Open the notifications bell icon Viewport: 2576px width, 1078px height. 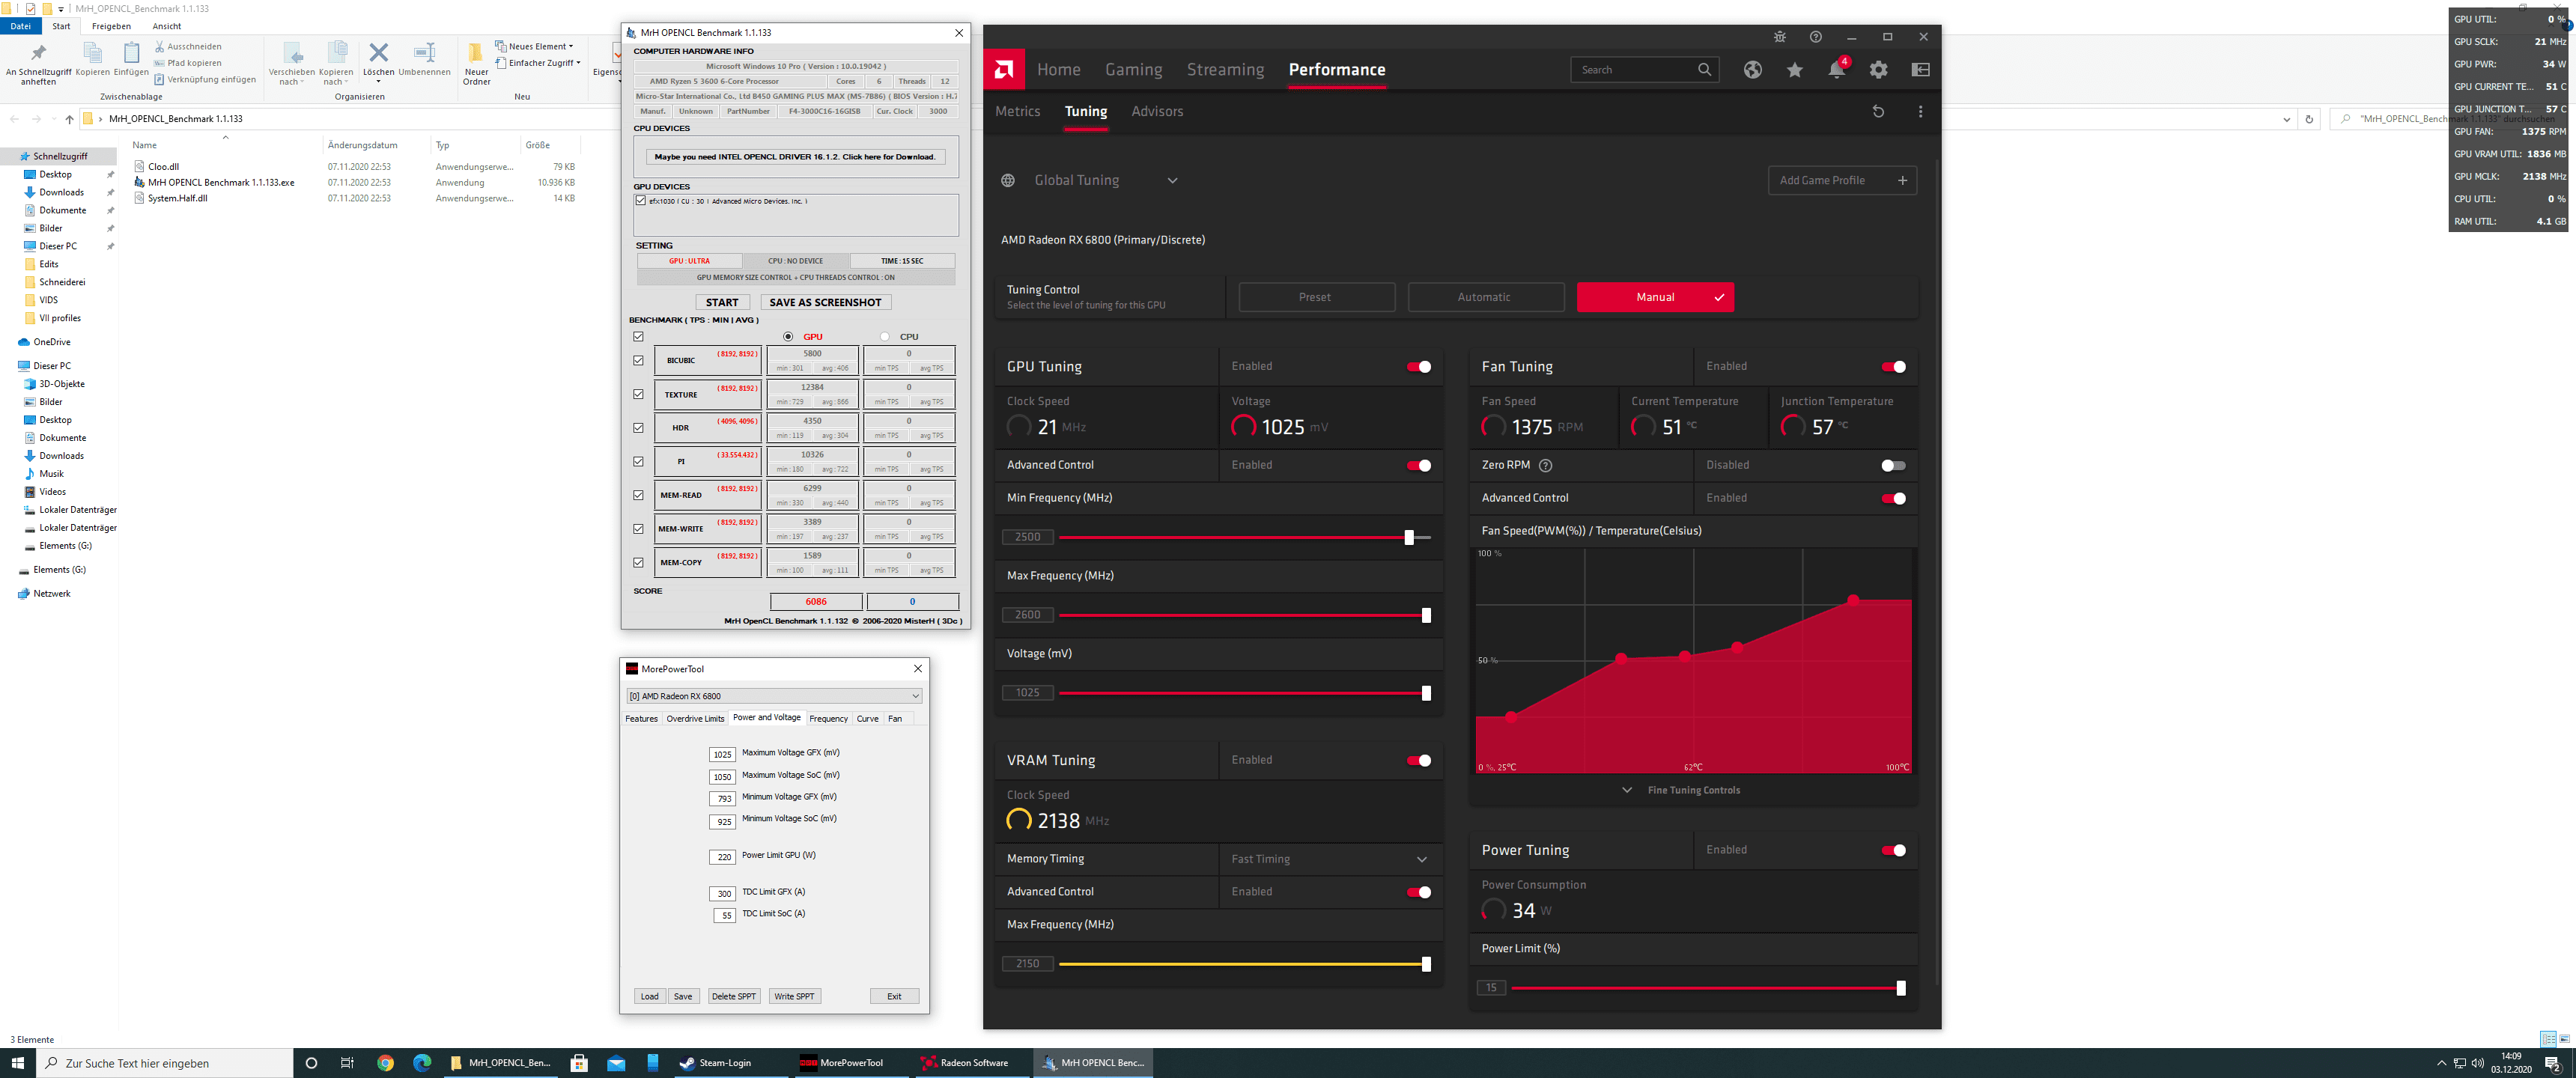tap(1836, 69)
